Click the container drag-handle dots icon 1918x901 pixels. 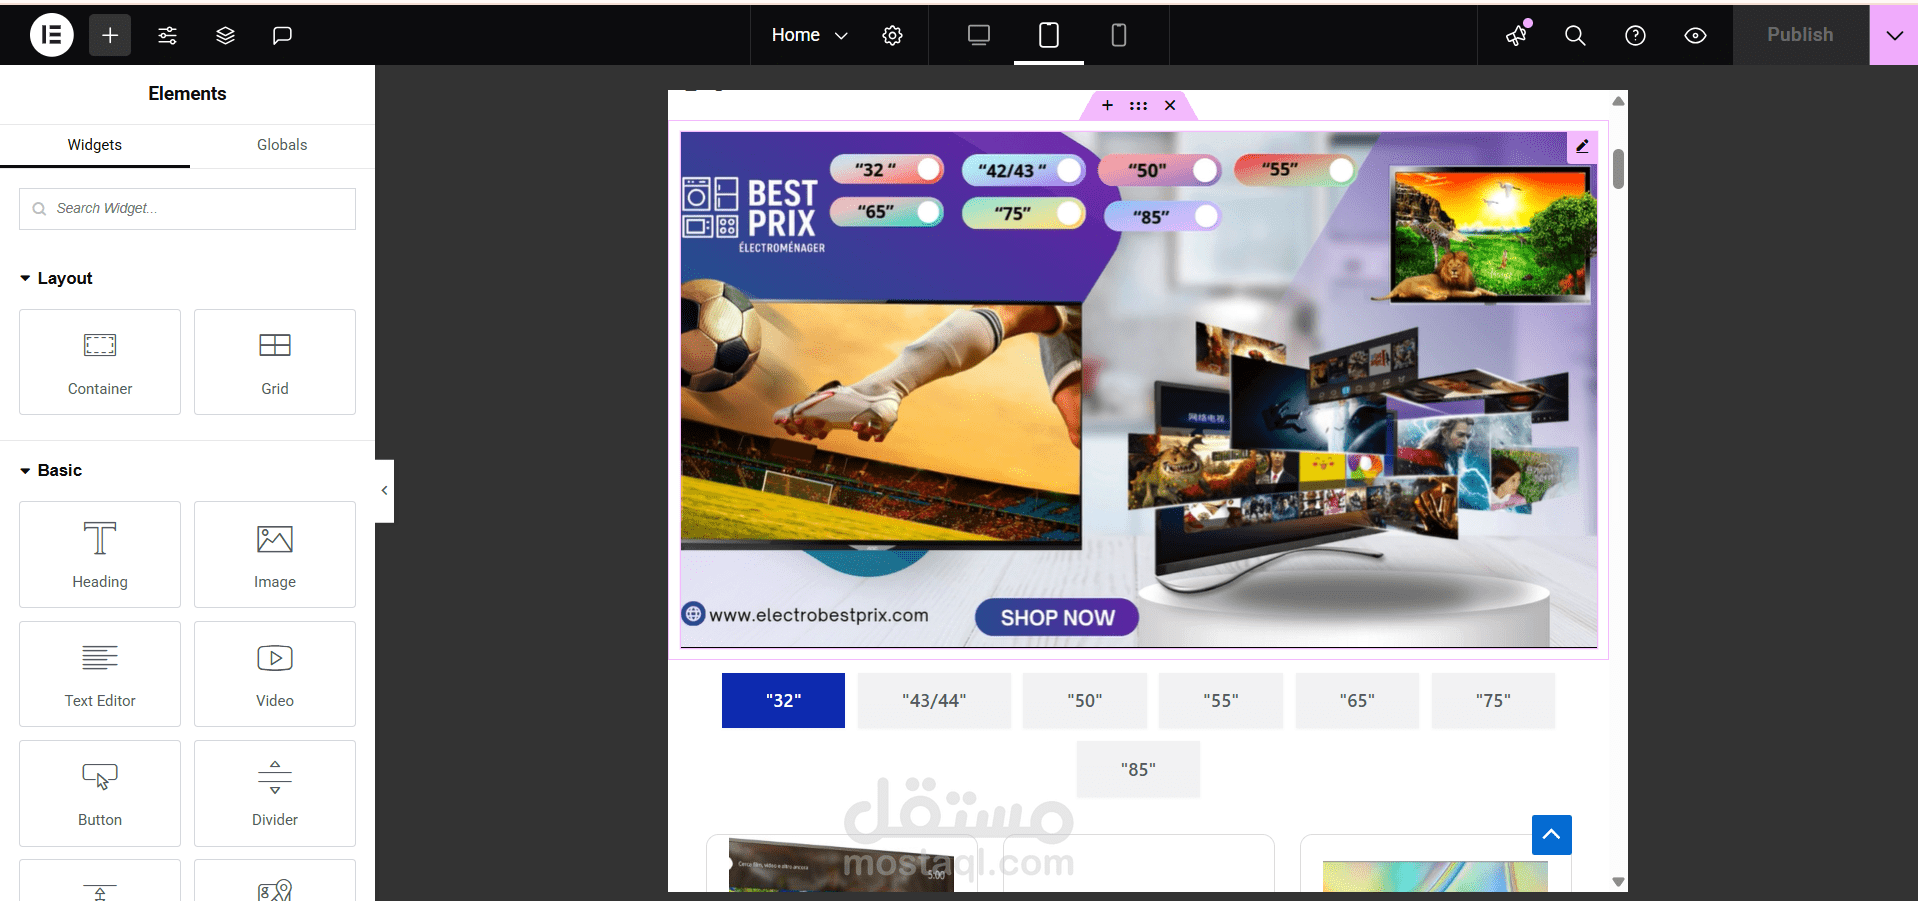coord(1138,105)
